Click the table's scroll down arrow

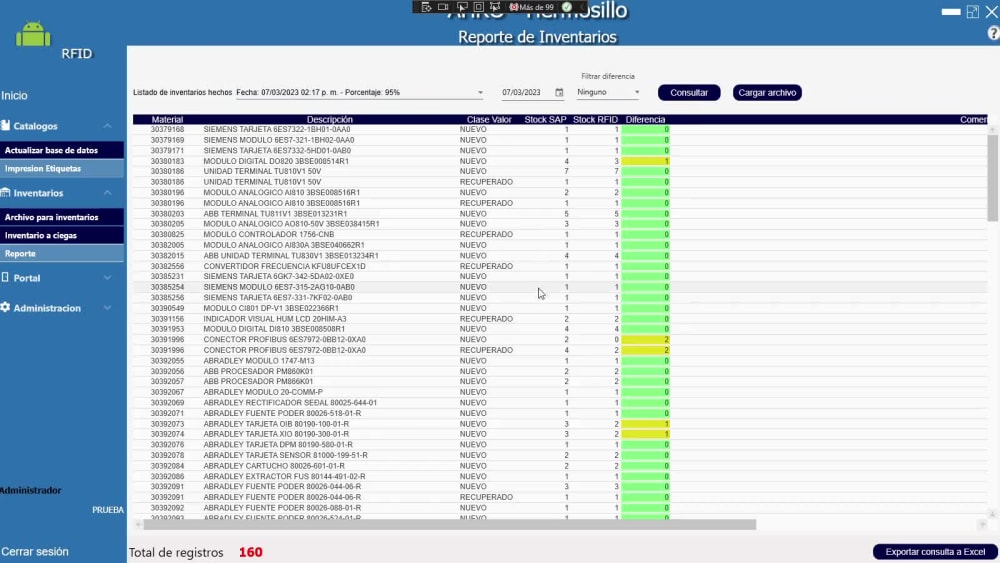click(x=992, y=514)
